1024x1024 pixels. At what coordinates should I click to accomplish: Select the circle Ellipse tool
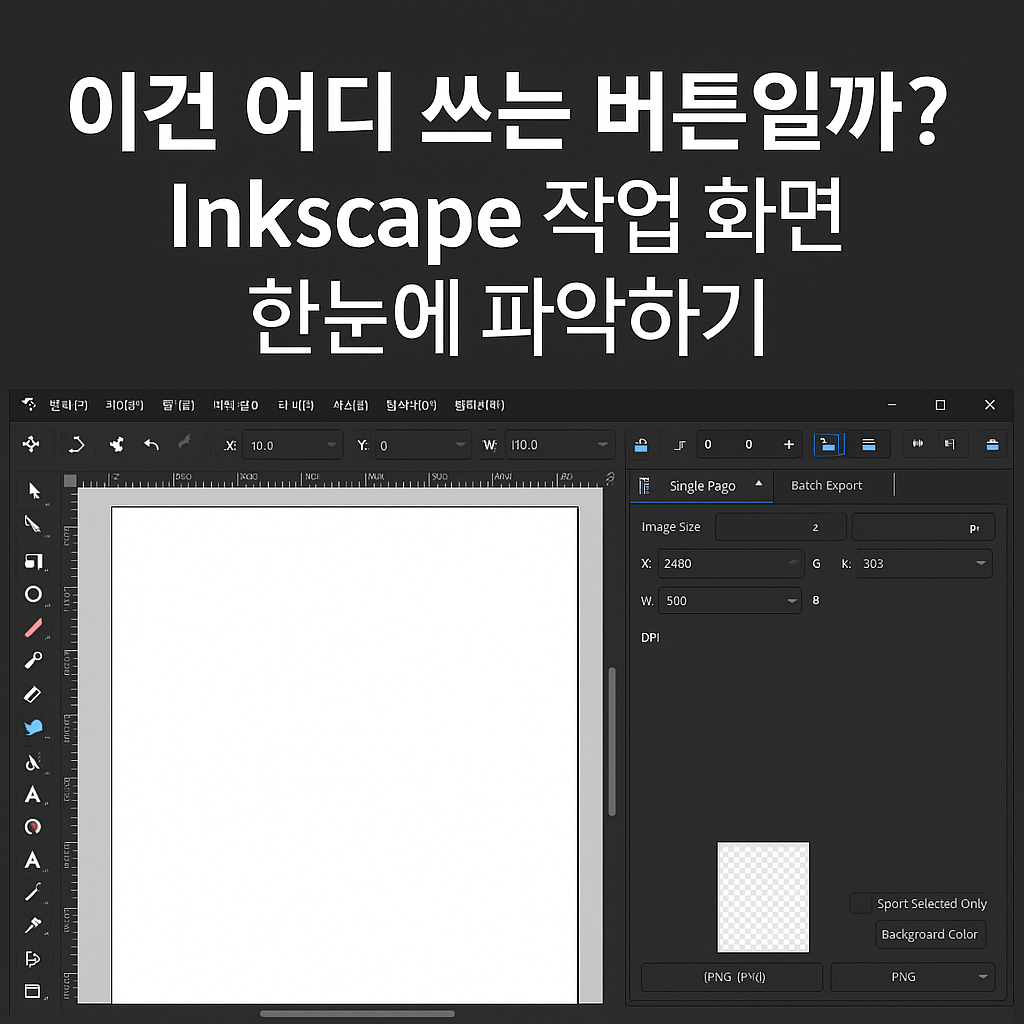[x=33, y=594]
